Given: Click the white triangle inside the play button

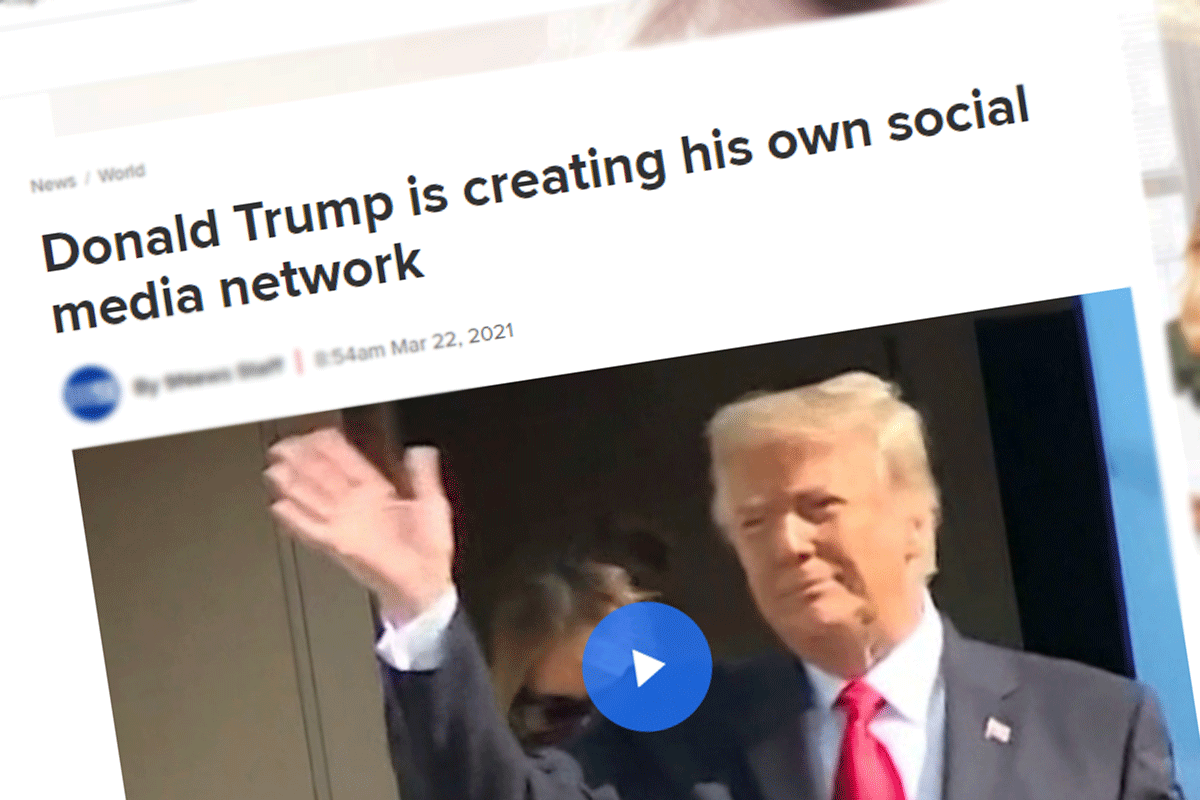Looking at the screenshot, I should [x=648, y=667].
